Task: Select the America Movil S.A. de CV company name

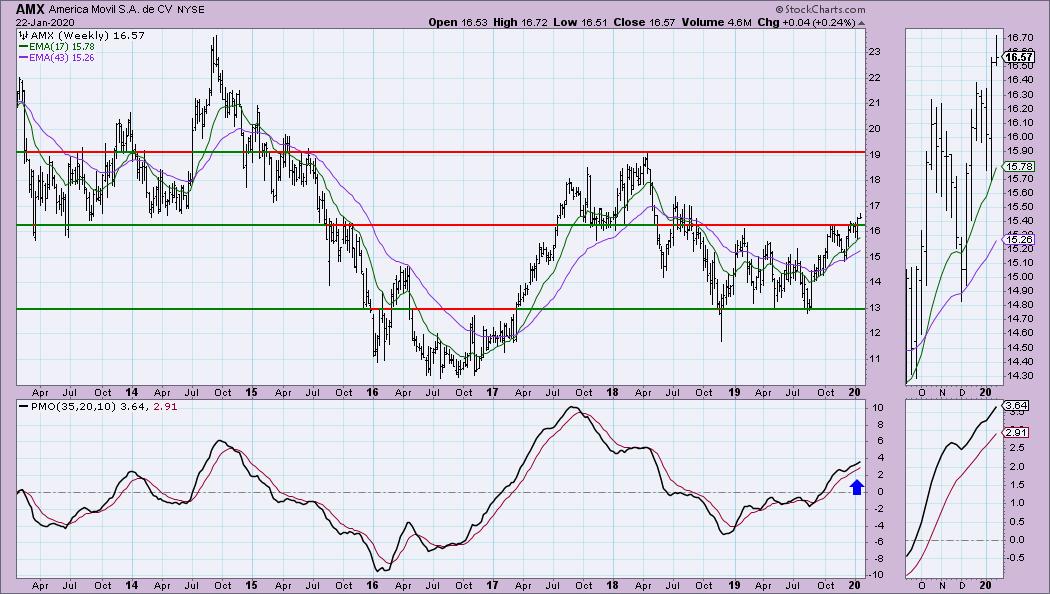Action: (111, 9)
